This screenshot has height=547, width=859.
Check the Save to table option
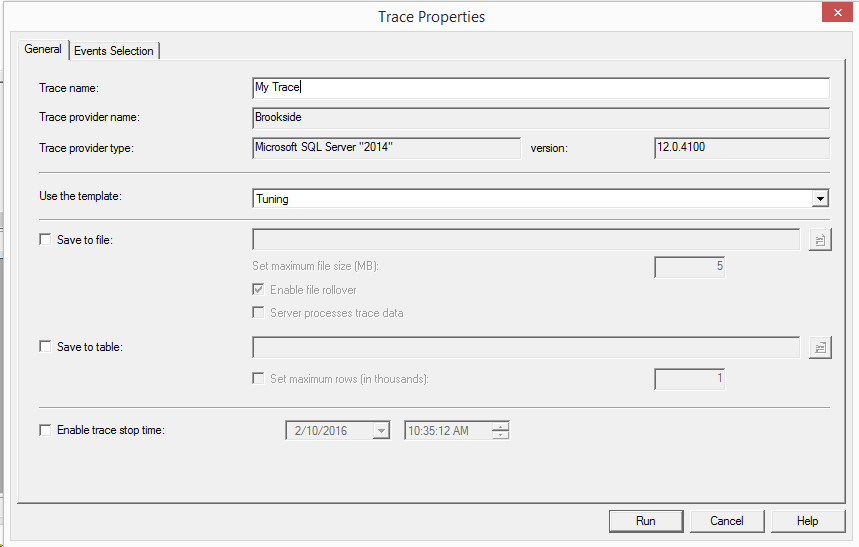click(x=45, y=347)
